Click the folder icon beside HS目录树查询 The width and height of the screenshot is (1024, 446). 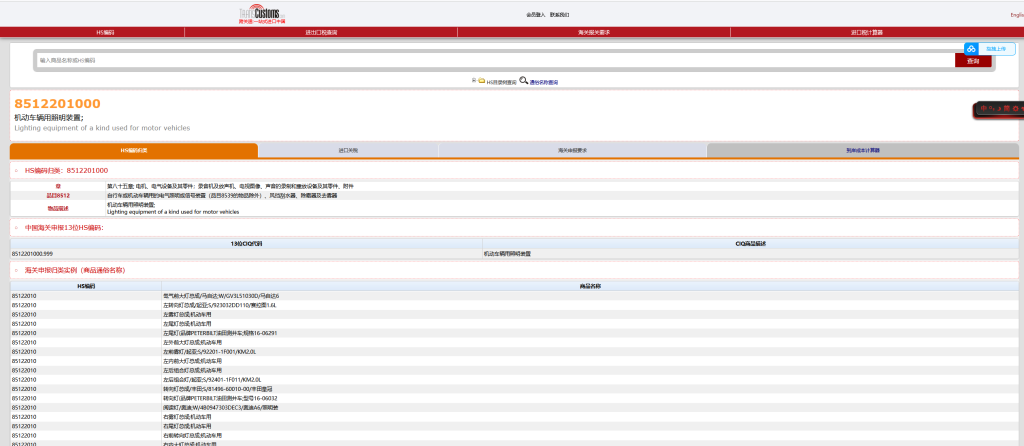point(481,80)
